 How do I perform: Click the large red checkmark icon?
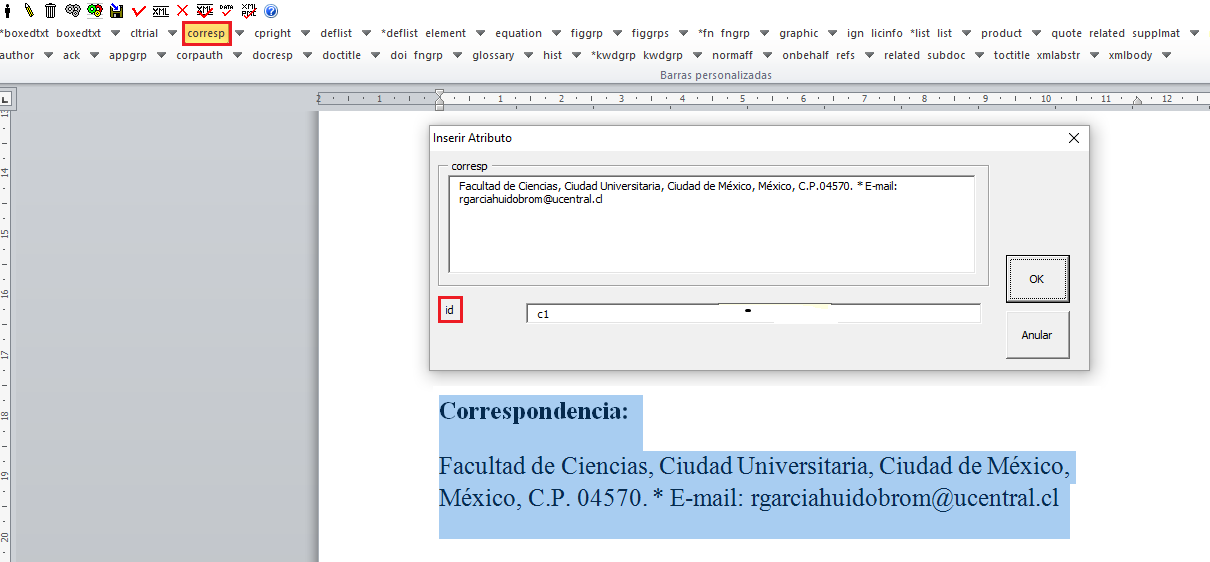138,10
